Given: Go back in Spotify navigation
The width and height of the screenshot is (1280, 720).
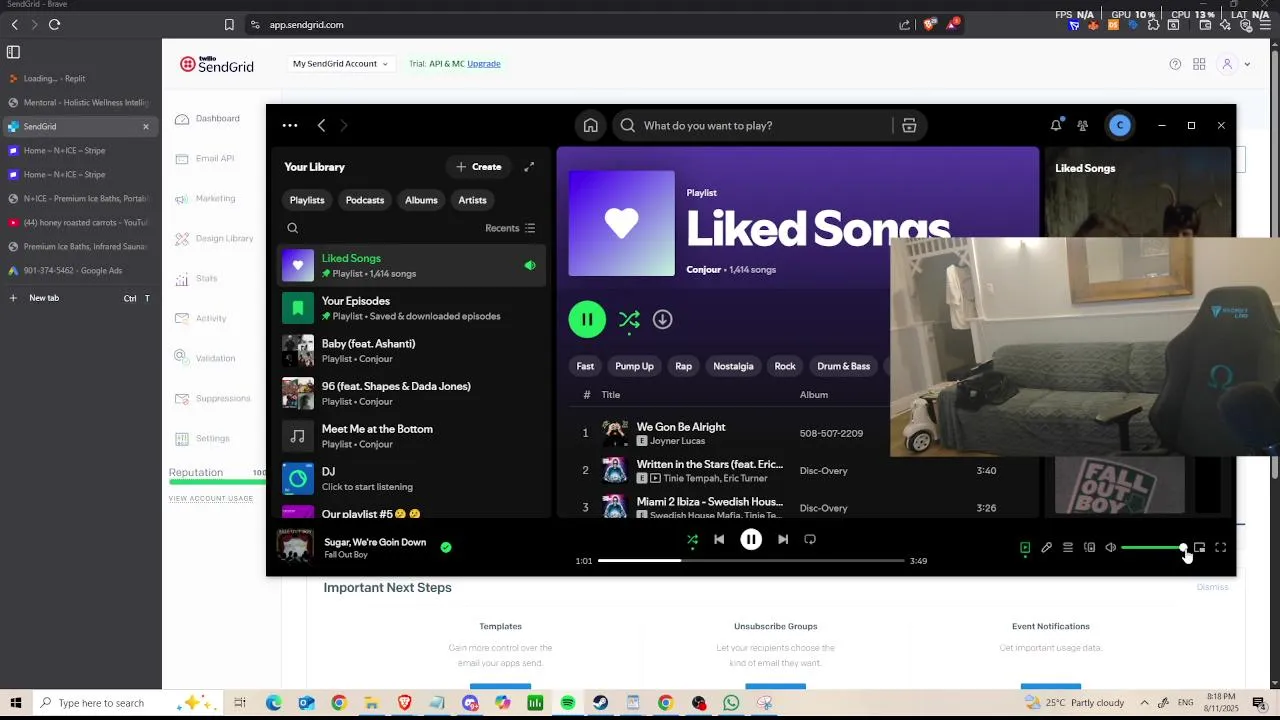Looking at the screenshot, I should [321, 126].
